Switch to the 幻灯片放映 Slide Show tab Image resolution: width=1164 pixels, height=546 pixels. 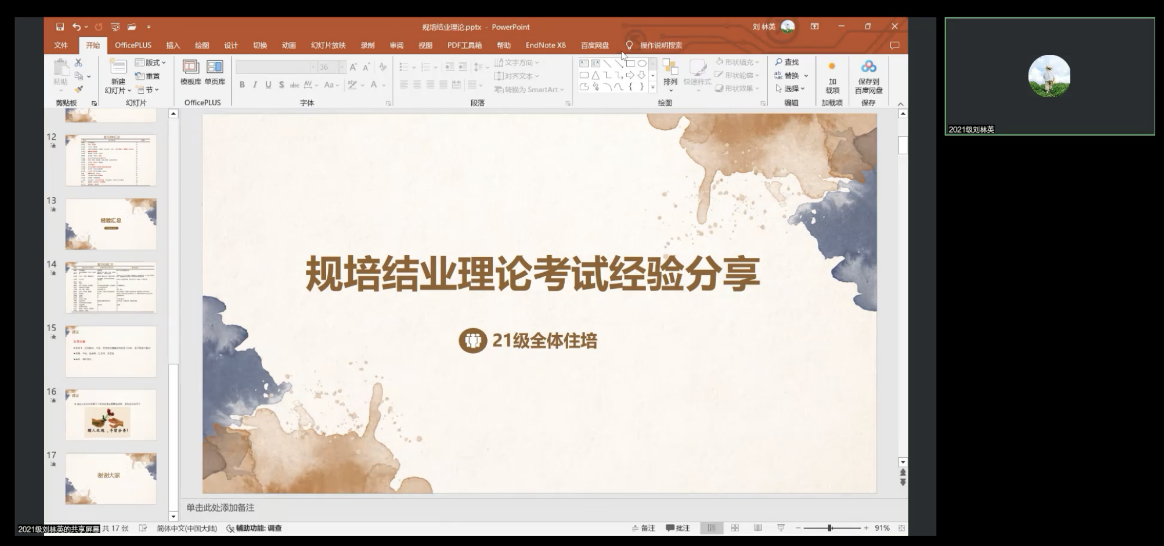pyautogui.click(x=326, y=45)
